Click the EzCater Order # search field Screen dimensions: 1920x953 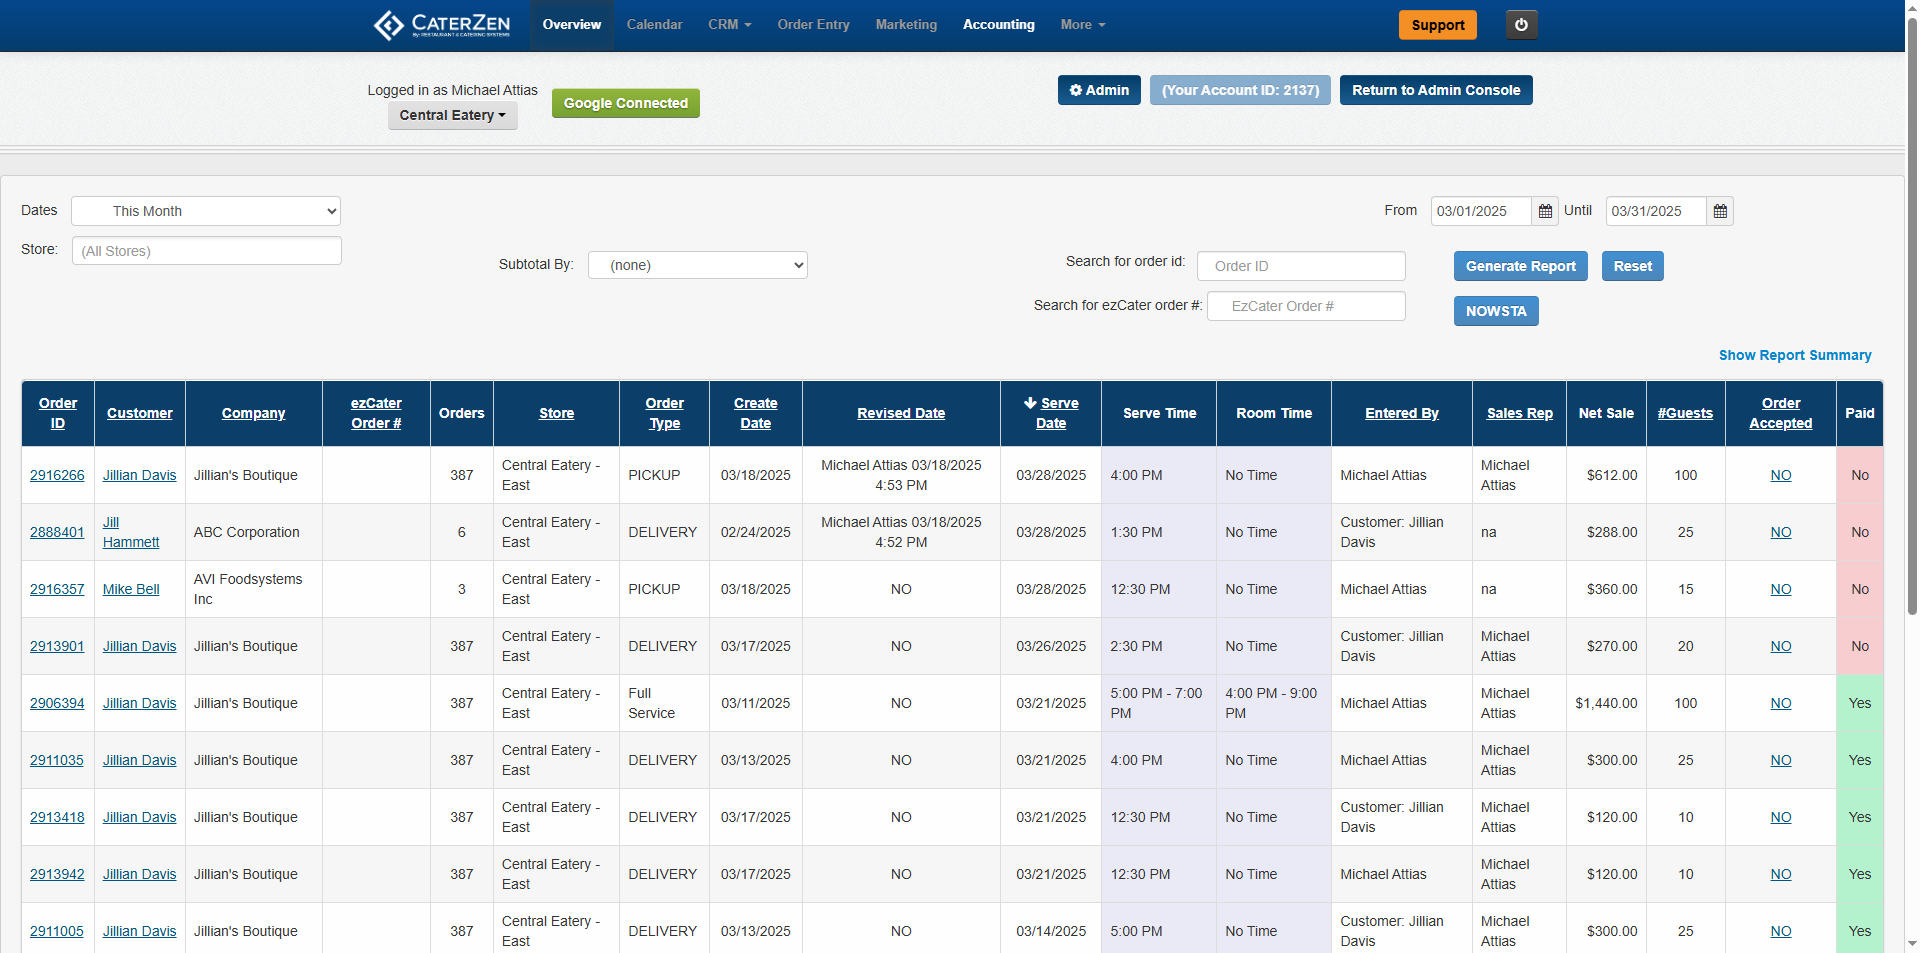[1305, 306]
